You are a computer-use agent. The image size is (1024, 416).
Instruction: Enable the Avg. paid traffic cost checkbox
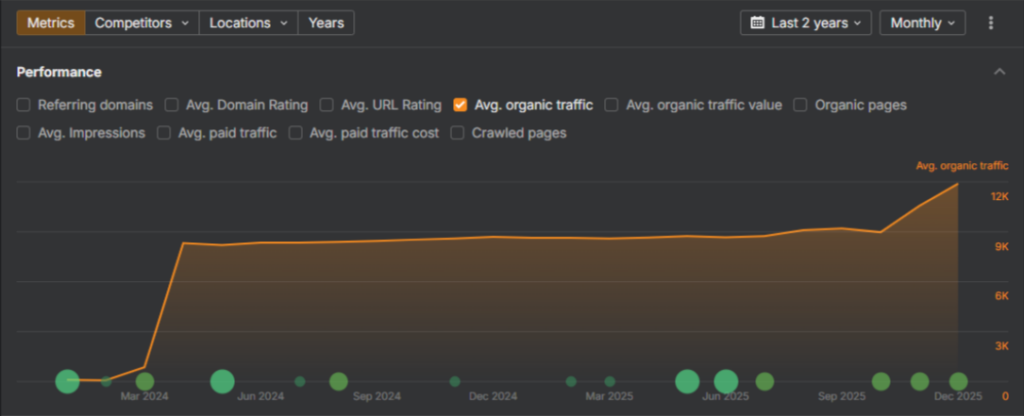coord(296,132)
